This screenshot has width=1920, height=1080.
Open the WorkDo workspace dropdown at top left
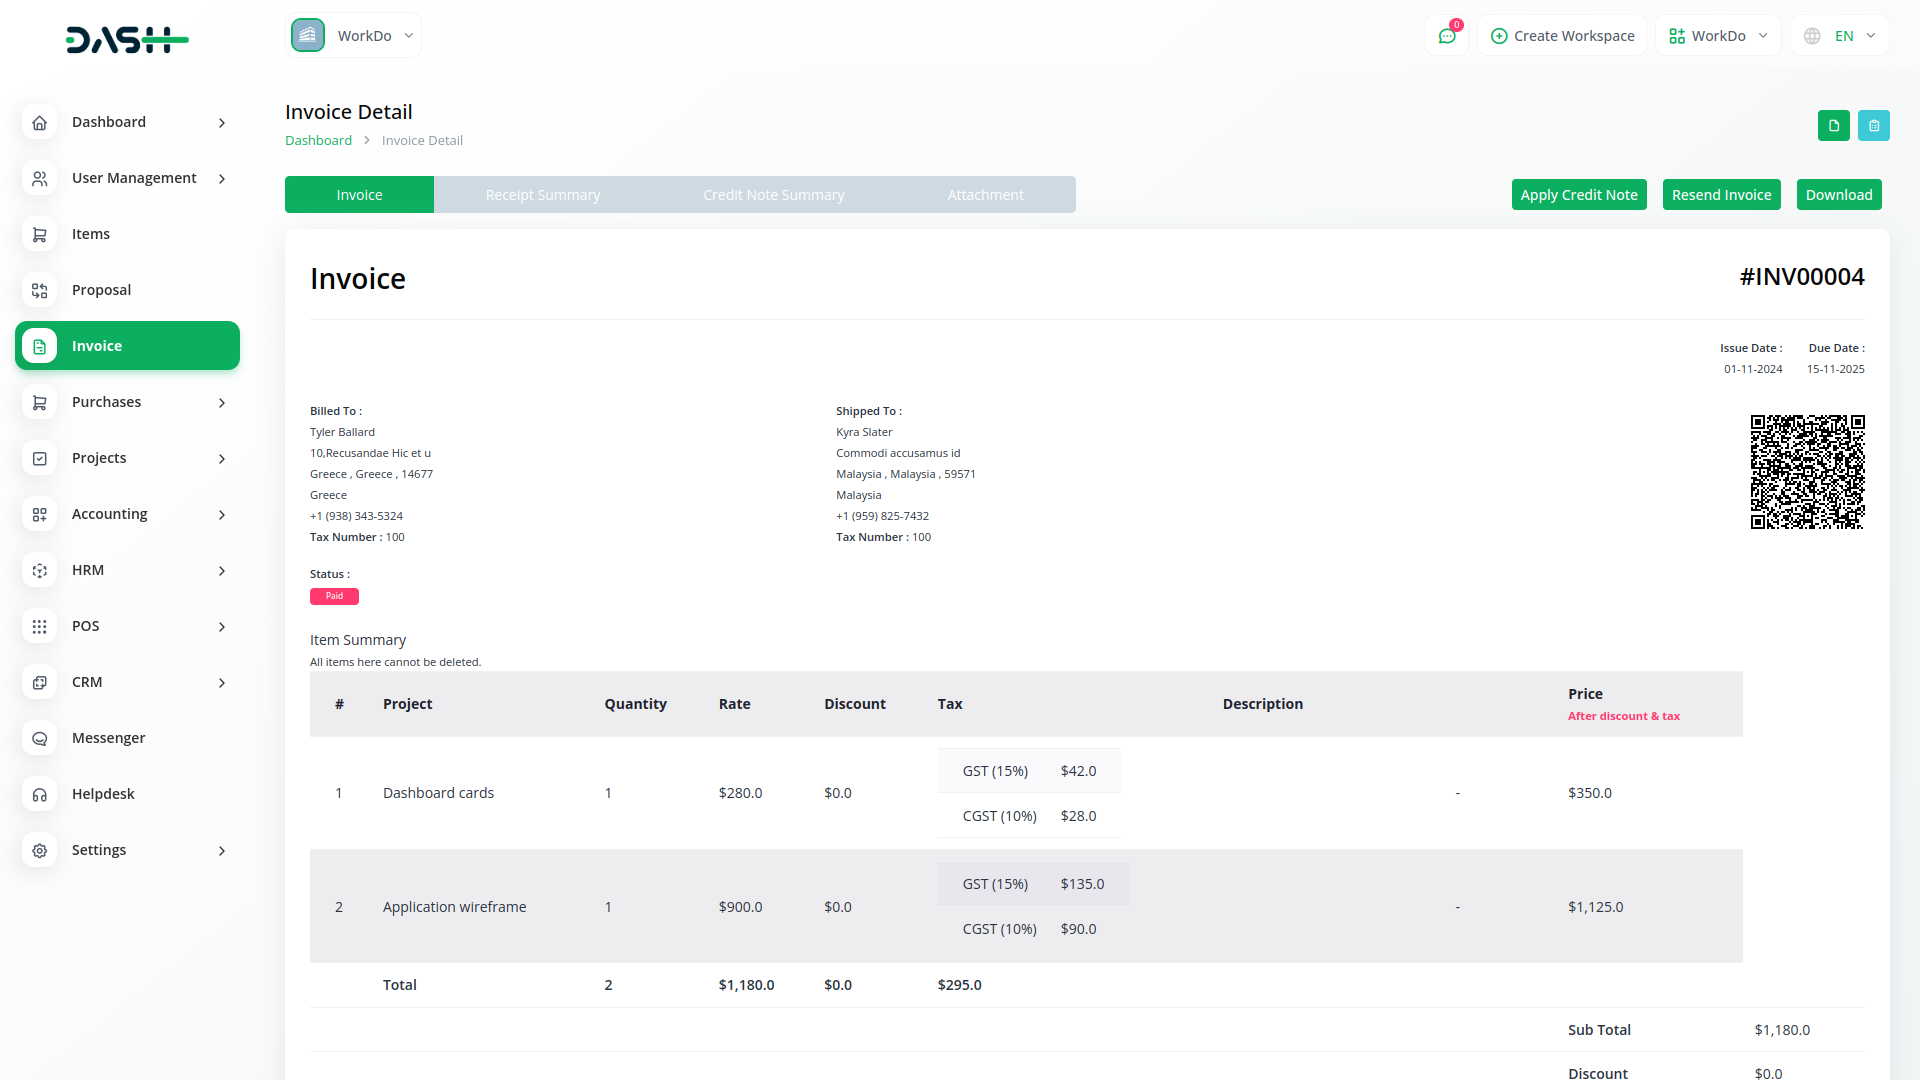click(353, 34)
